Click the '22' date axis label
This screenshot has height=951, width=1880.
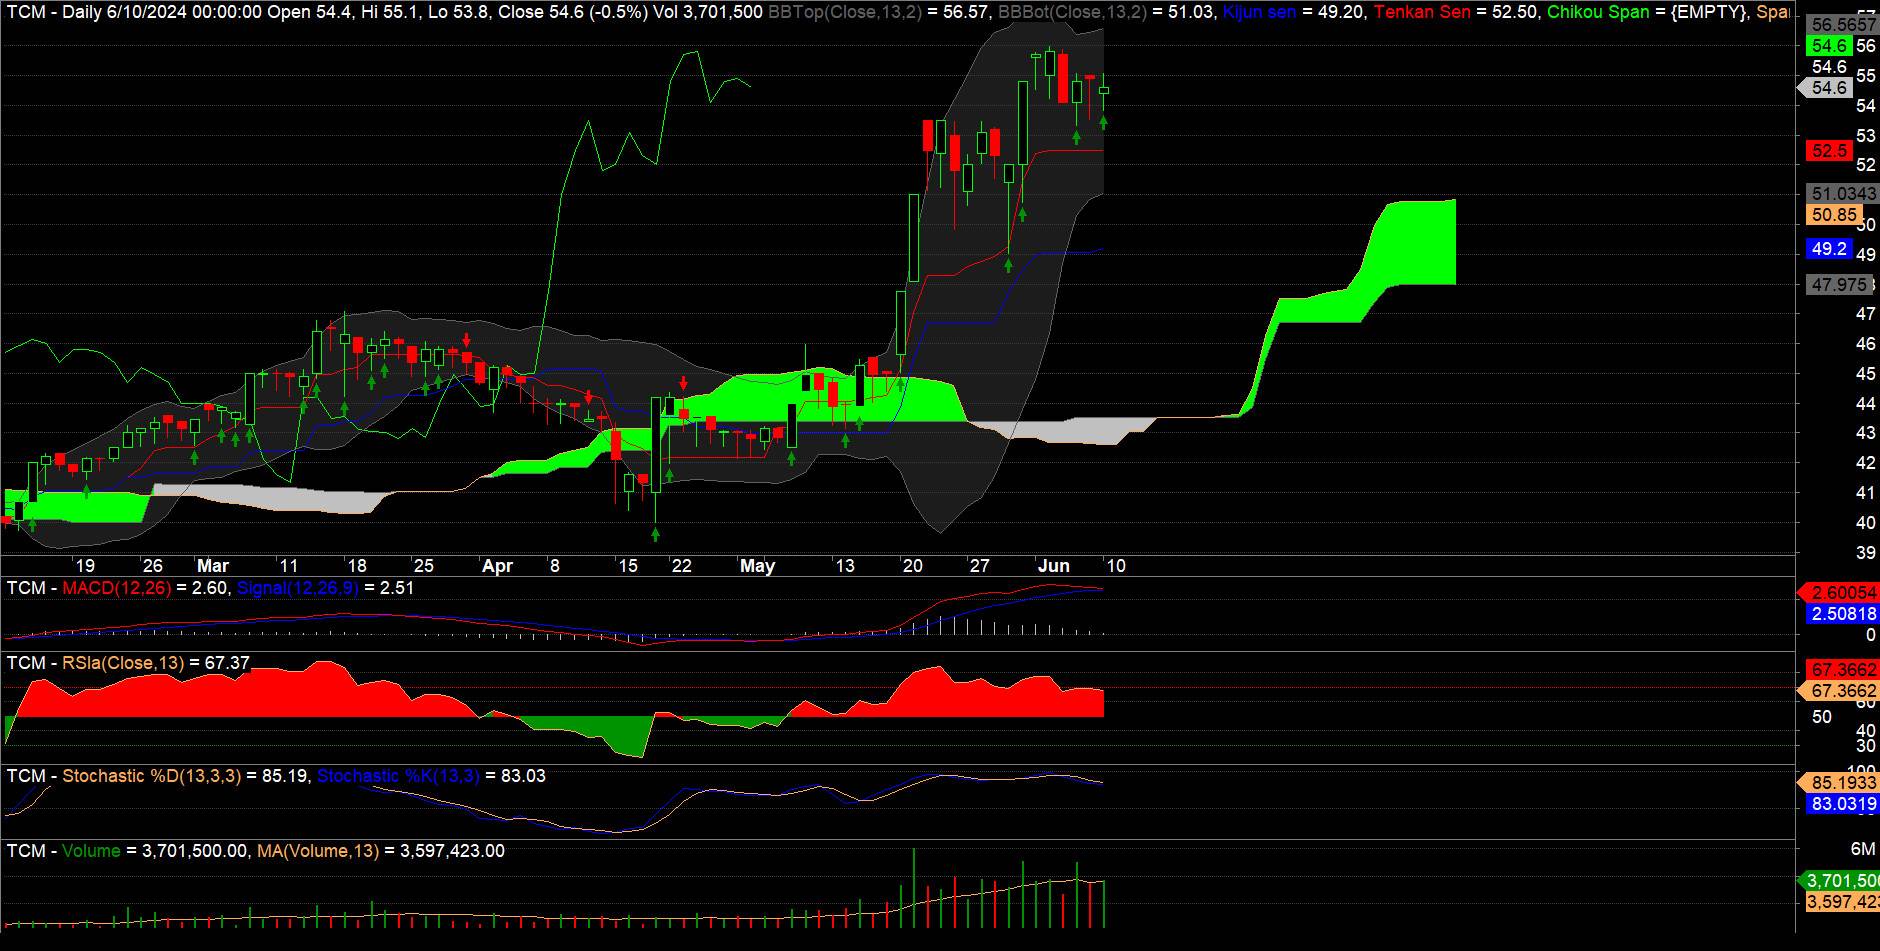click(x=682, y=566)
